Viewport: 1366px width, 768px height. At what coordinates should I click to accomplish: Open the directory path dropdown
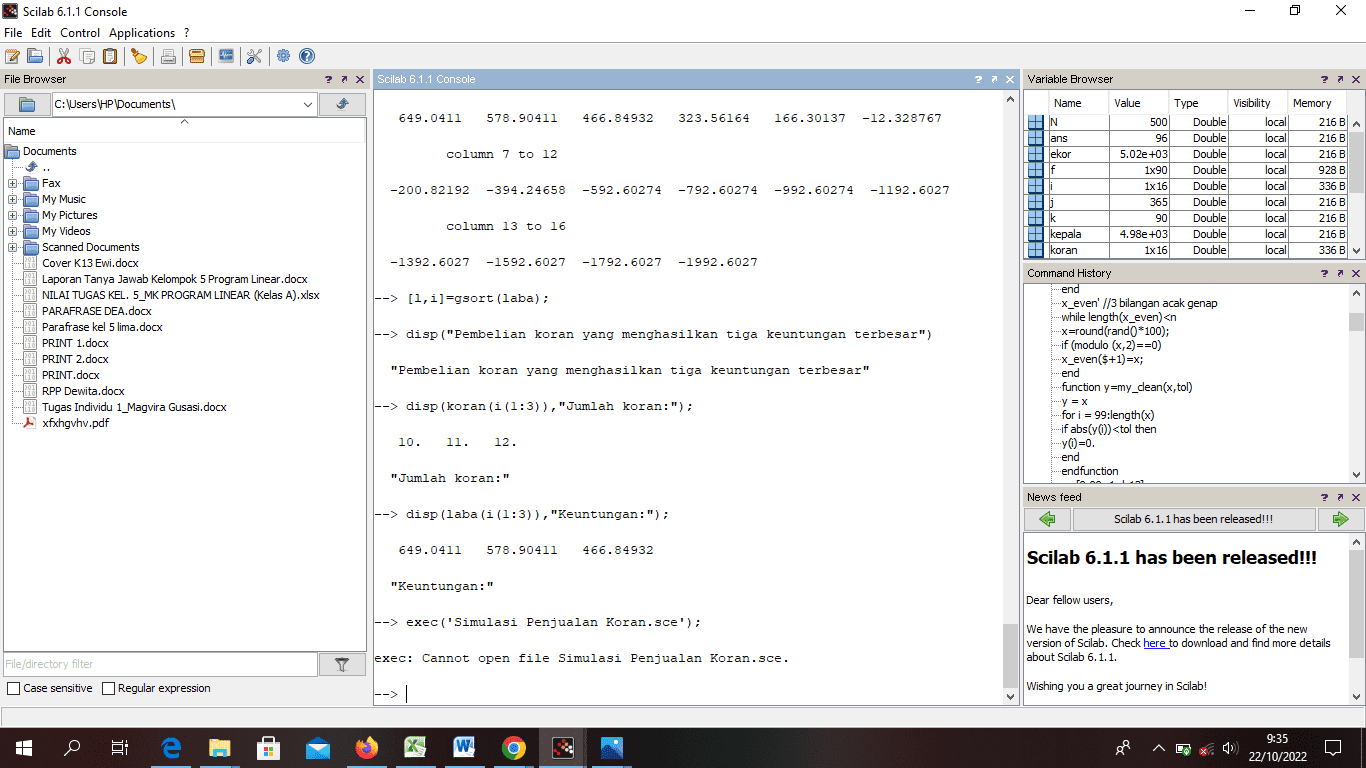click(307, 104)
